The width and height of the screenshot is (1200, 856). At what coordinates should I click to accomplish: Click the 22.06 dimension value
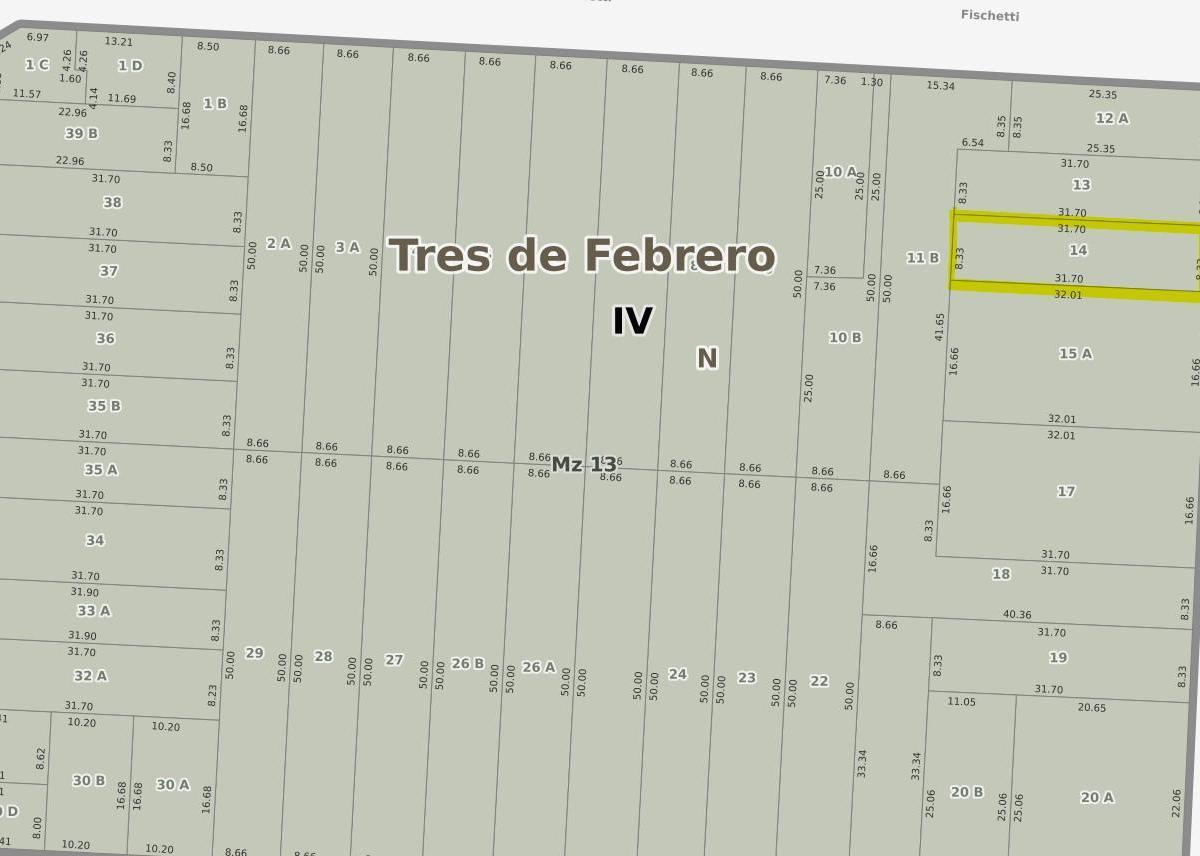point(1177,803)
